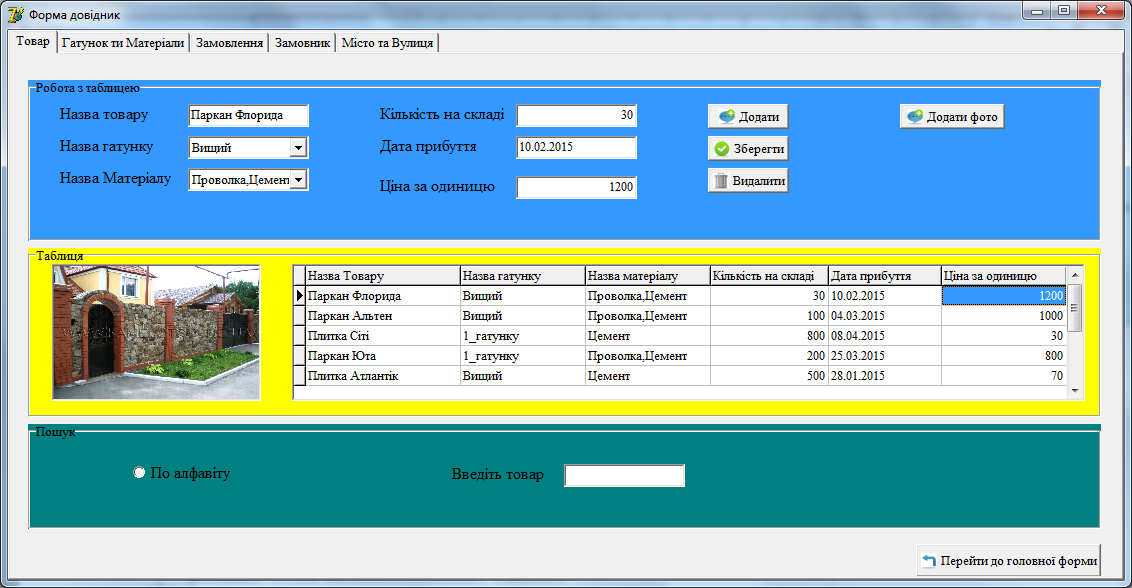
Task: Click the Введіть товар search field
Action: 624,475
